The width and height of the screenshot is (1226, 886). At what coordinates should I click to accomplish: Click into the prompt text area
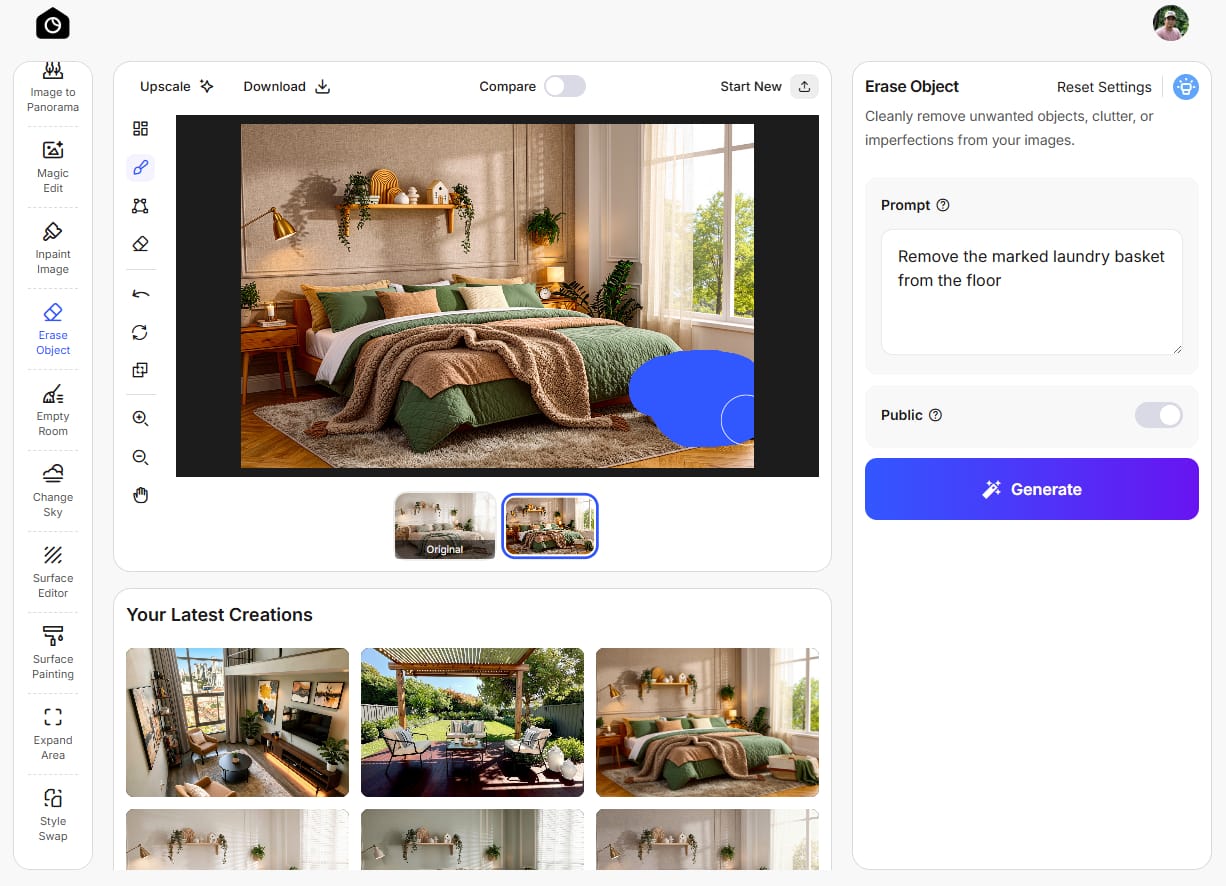click(x=1032, y=292)
